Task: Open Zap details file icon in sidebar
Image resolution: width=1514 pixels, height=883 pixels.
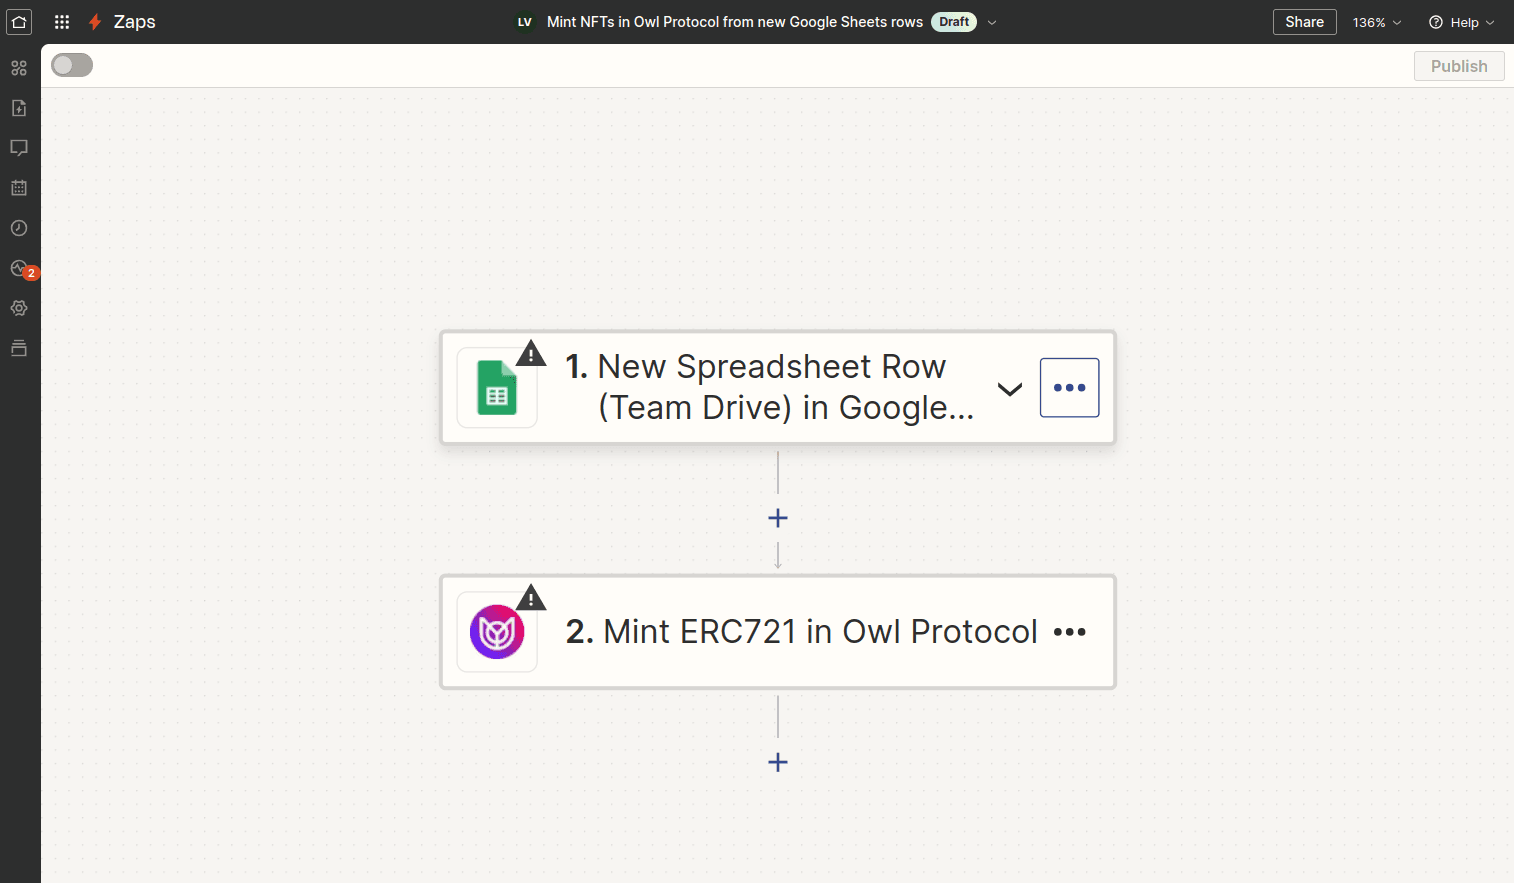Action: [19, 108]
